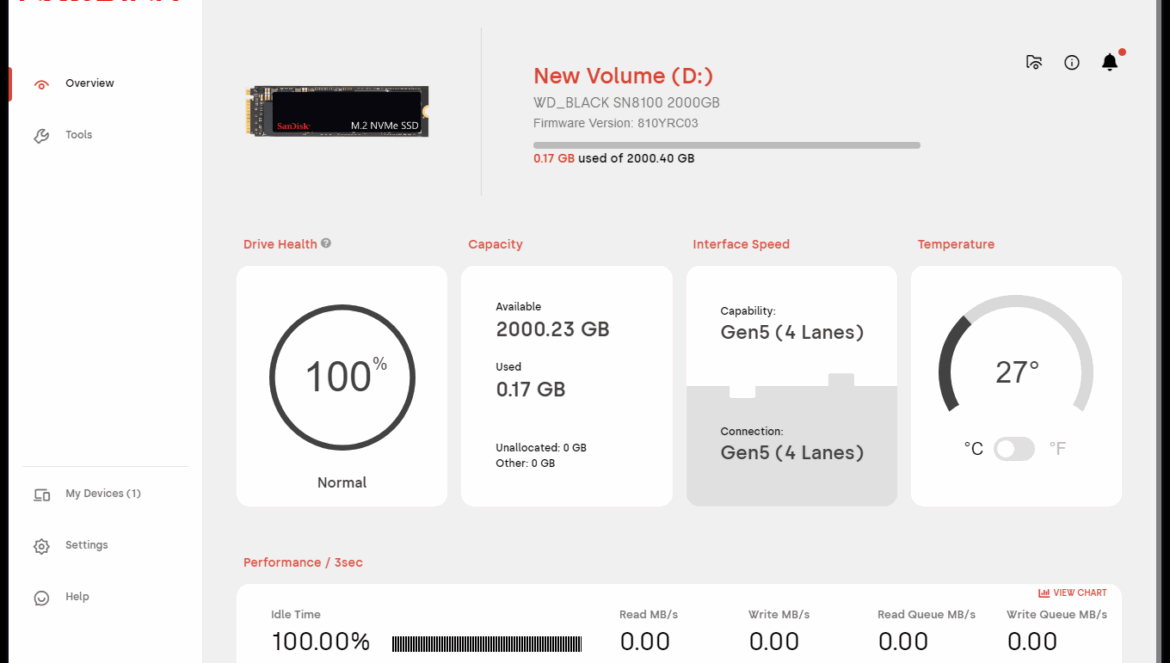This screenshot has width=1170, height=663.
Task: Click the Read MB/s 0.00 value
Action: [x=645, y=641]
